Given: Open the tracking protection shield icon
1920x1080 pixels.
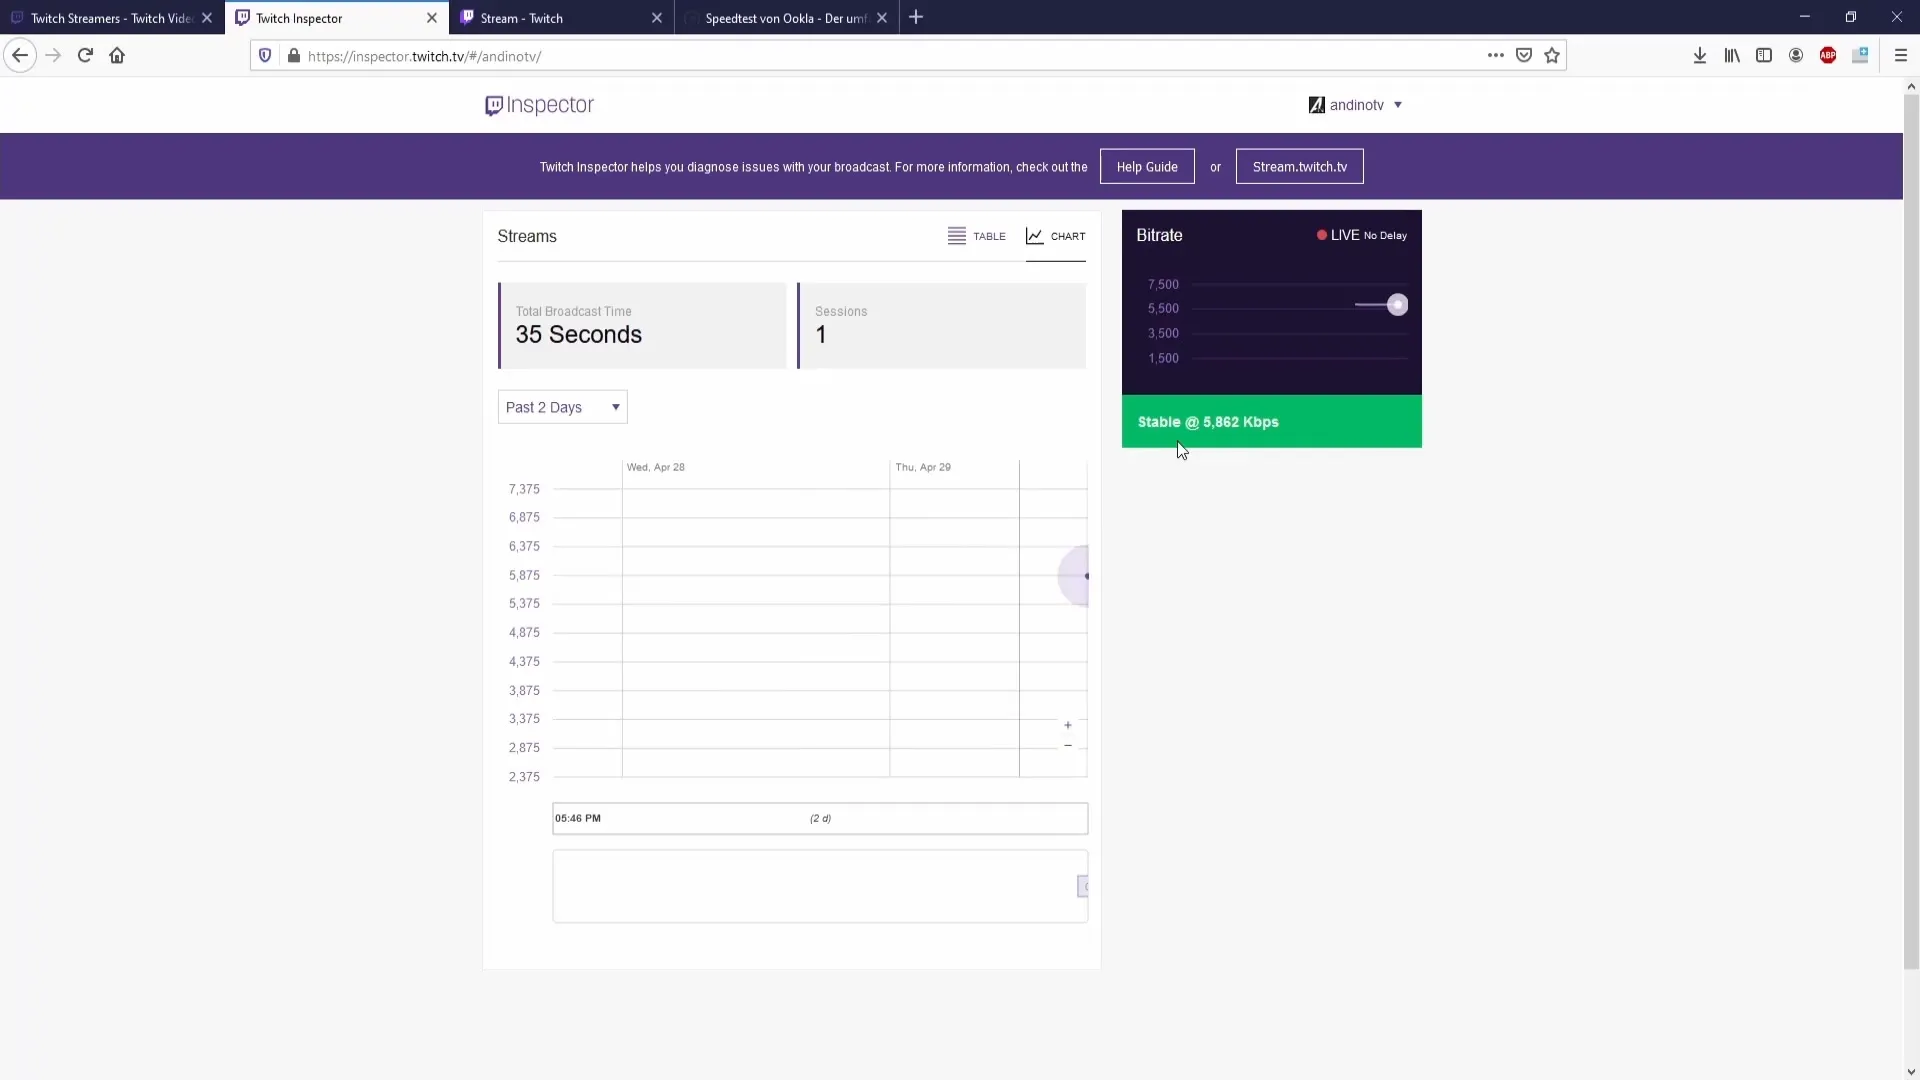Looking at the screenshot, I should (265, 56).
